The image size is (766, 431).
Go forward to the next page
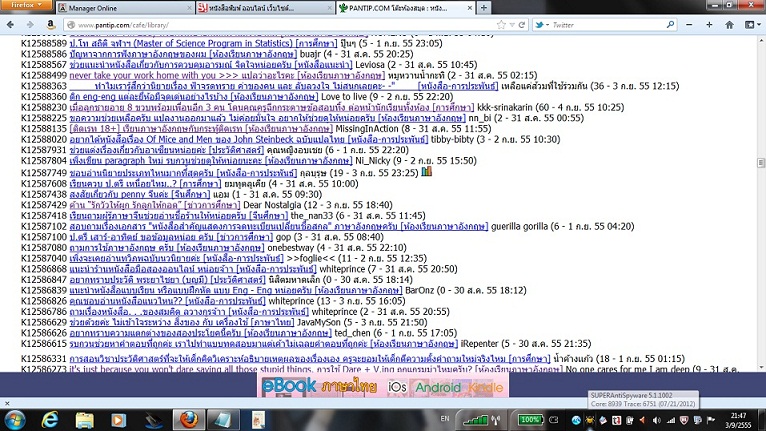(x=30, y=24)
